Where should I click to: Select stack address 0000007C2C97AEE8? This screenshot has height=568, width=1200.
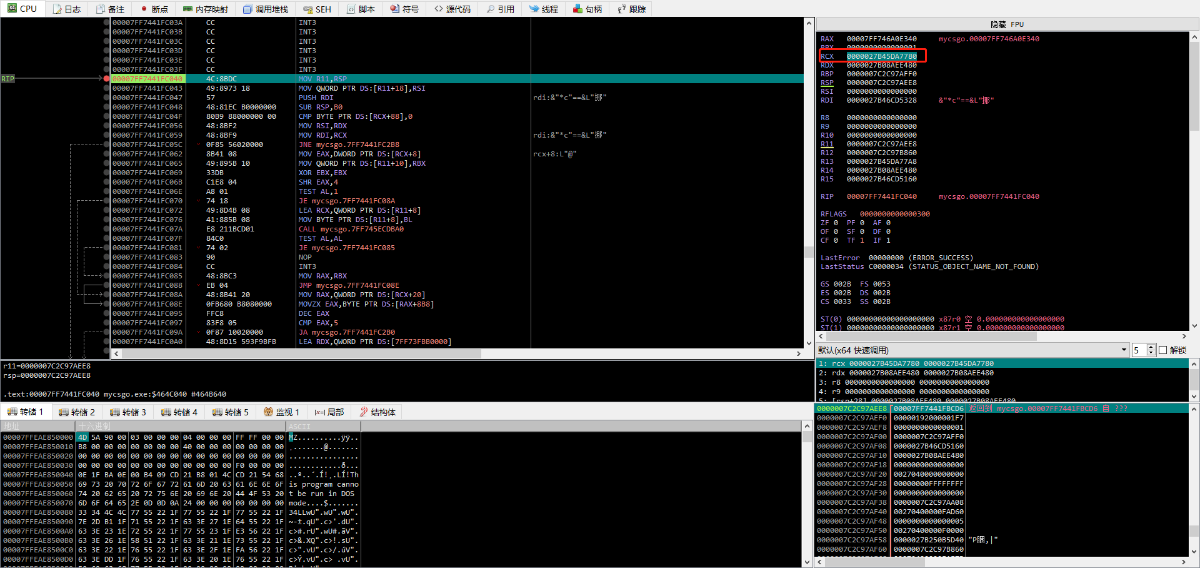point(853,408)
